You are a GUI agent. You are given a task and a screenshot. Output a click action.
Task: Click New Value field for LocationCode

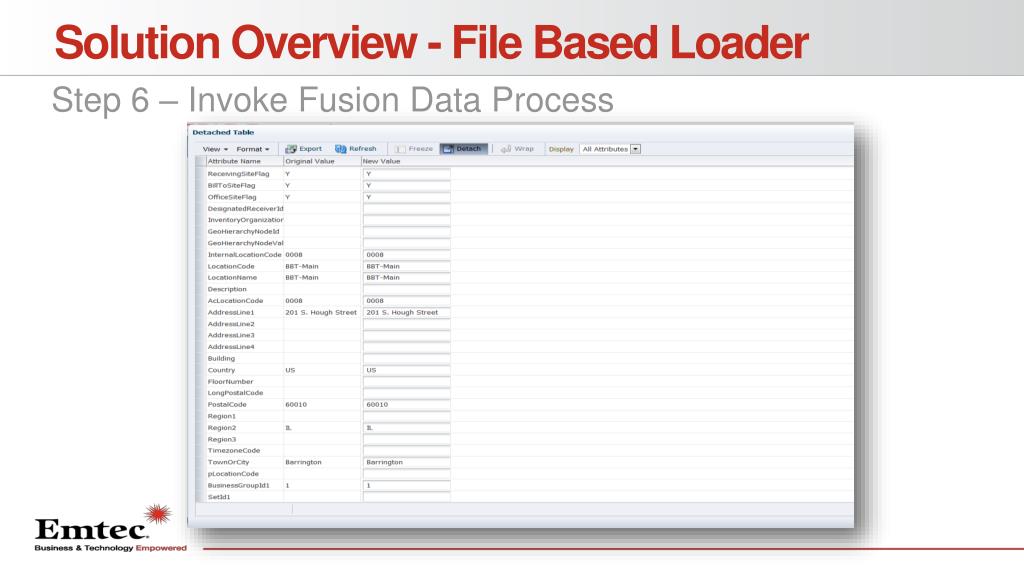tap(406, 266)
